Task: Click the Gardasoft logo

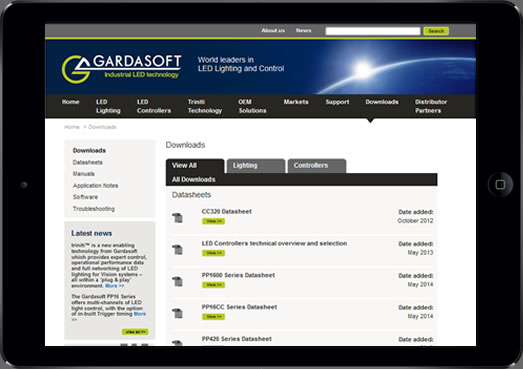Action: (x=122, y=68)
